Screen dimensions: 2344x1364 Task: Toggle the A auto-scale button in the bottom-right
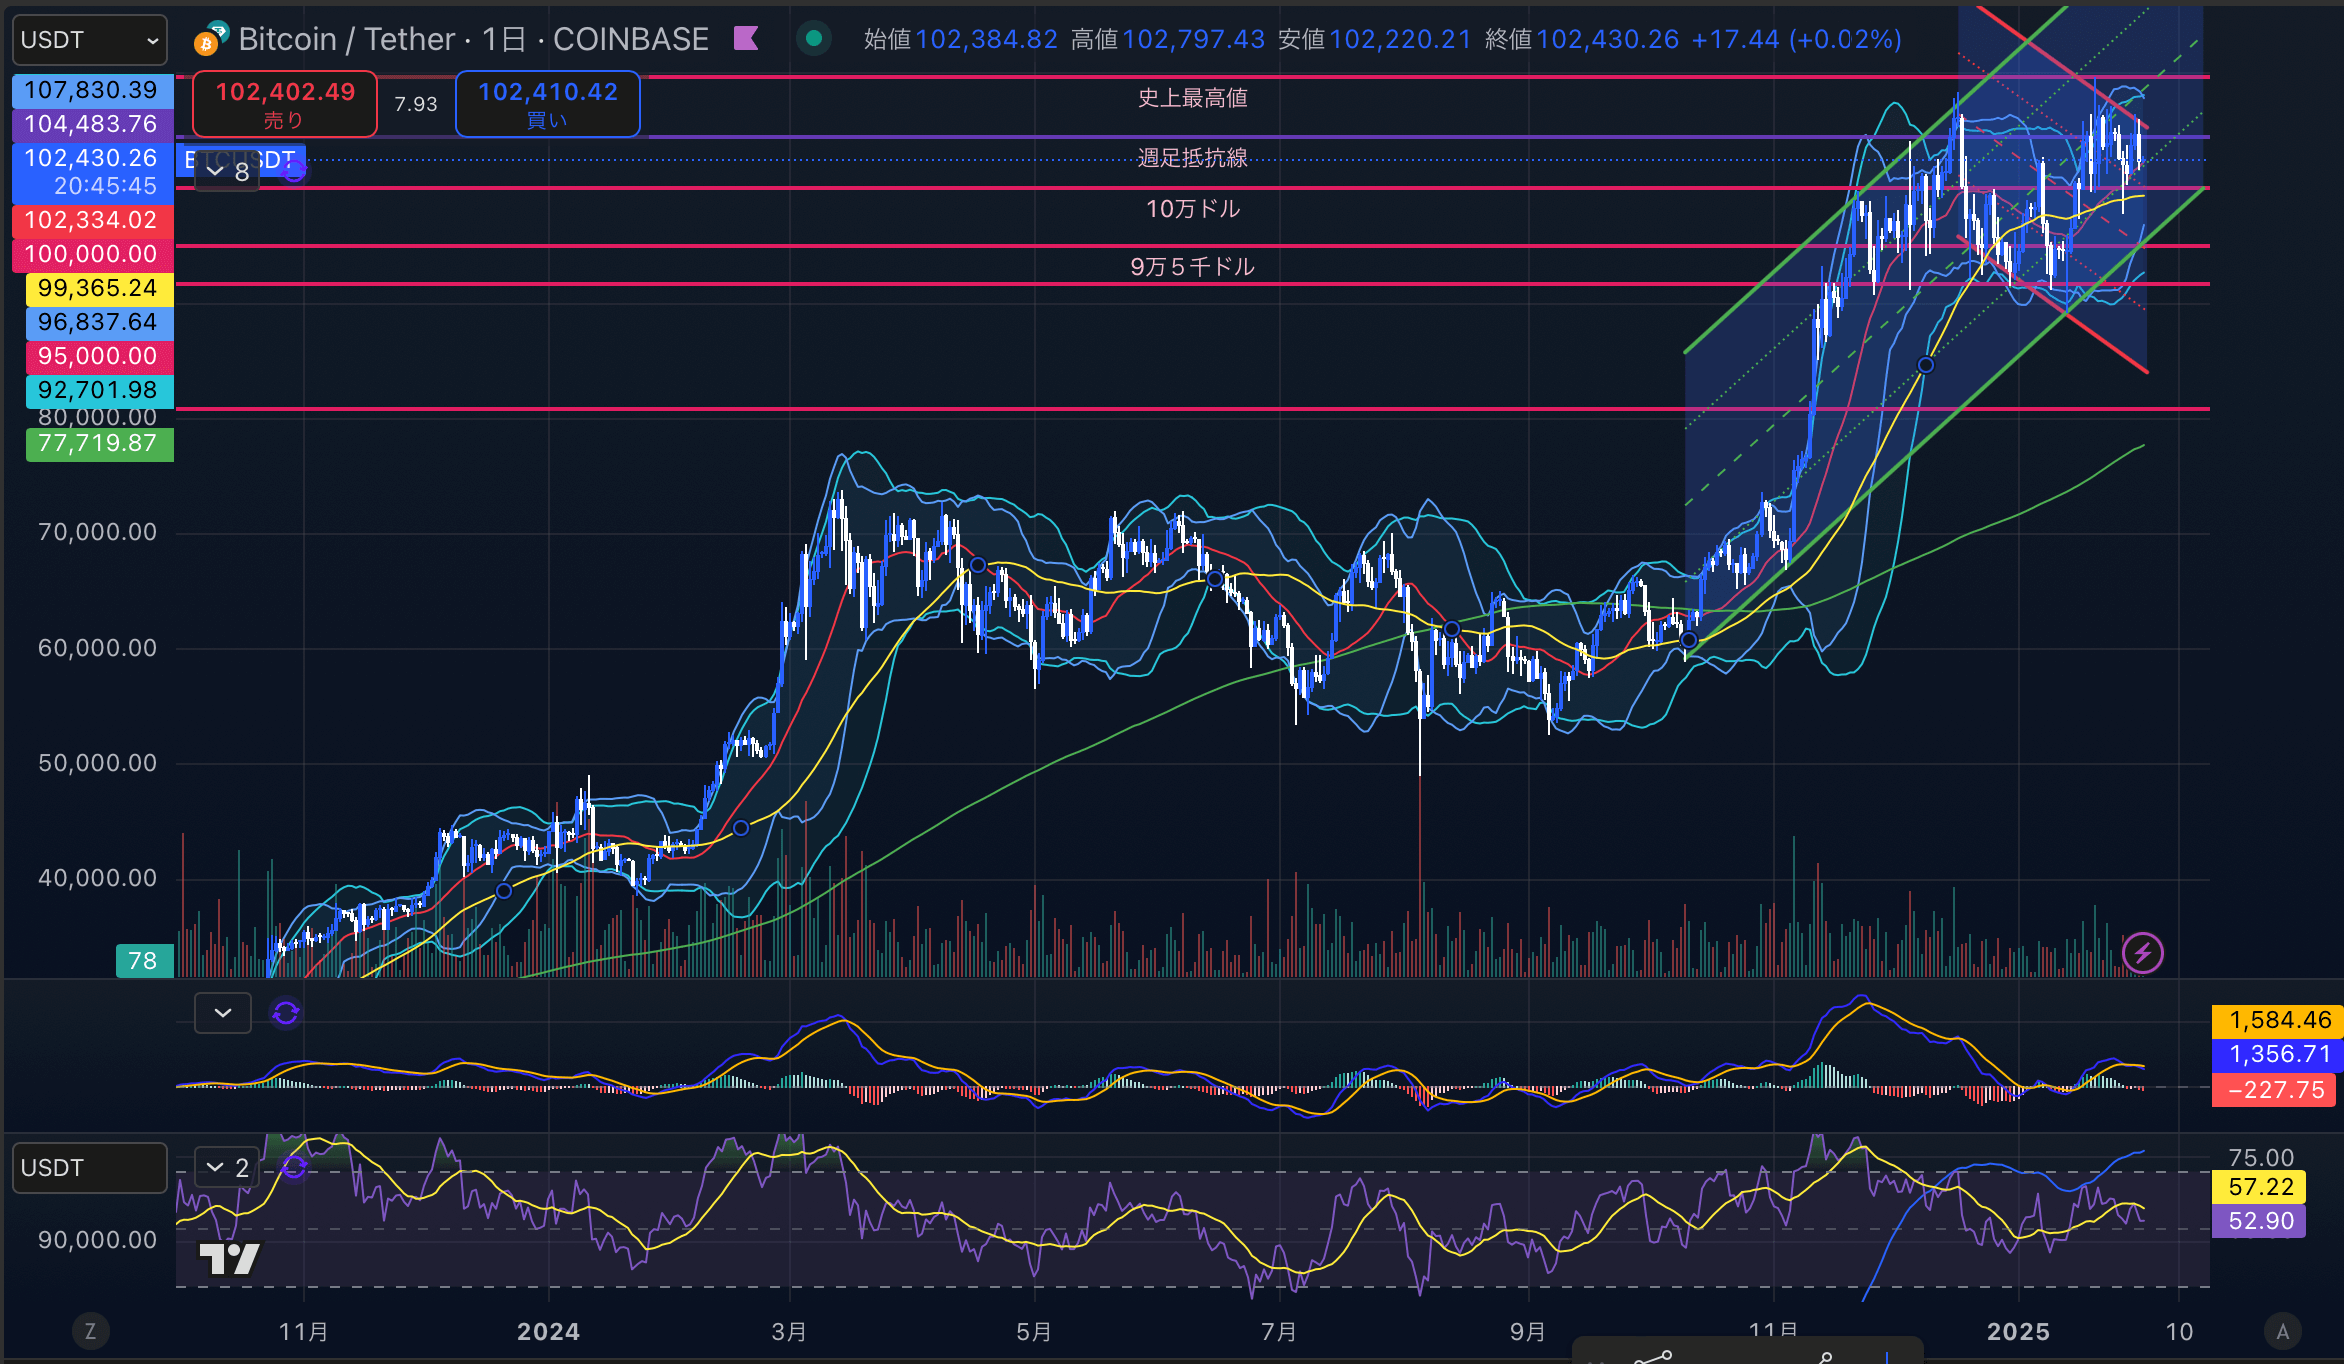2282,1331
